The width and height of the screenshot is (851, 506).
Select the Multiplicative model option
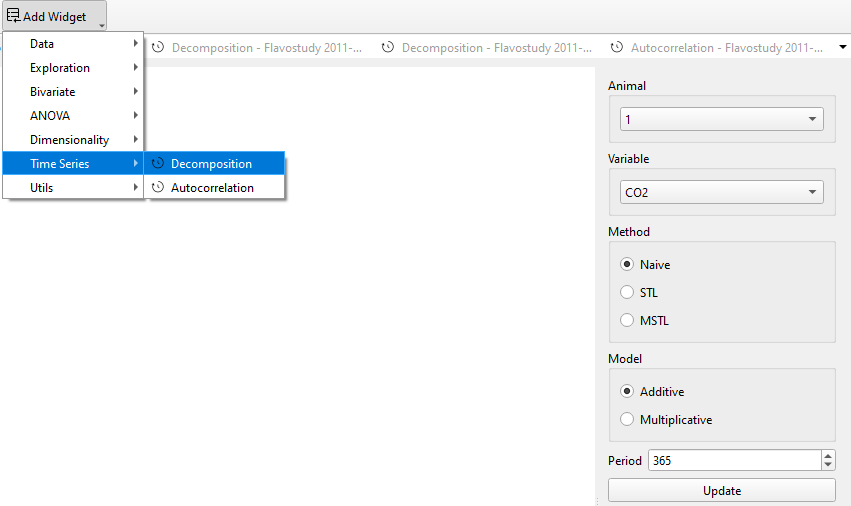pyautogui.click(x=628, y=420)
